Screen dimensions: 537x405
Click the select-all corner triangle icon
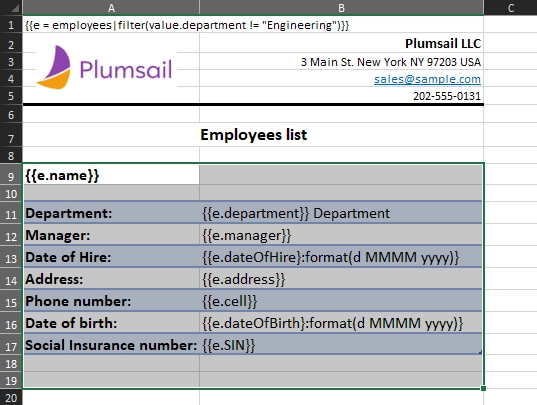[14, 8]
